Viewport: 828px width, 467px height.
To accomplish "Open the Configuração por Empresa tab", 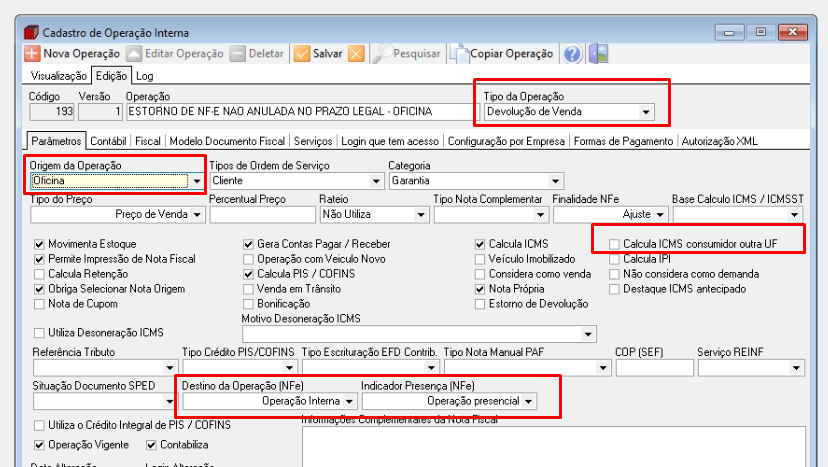I will click(506, 142).
